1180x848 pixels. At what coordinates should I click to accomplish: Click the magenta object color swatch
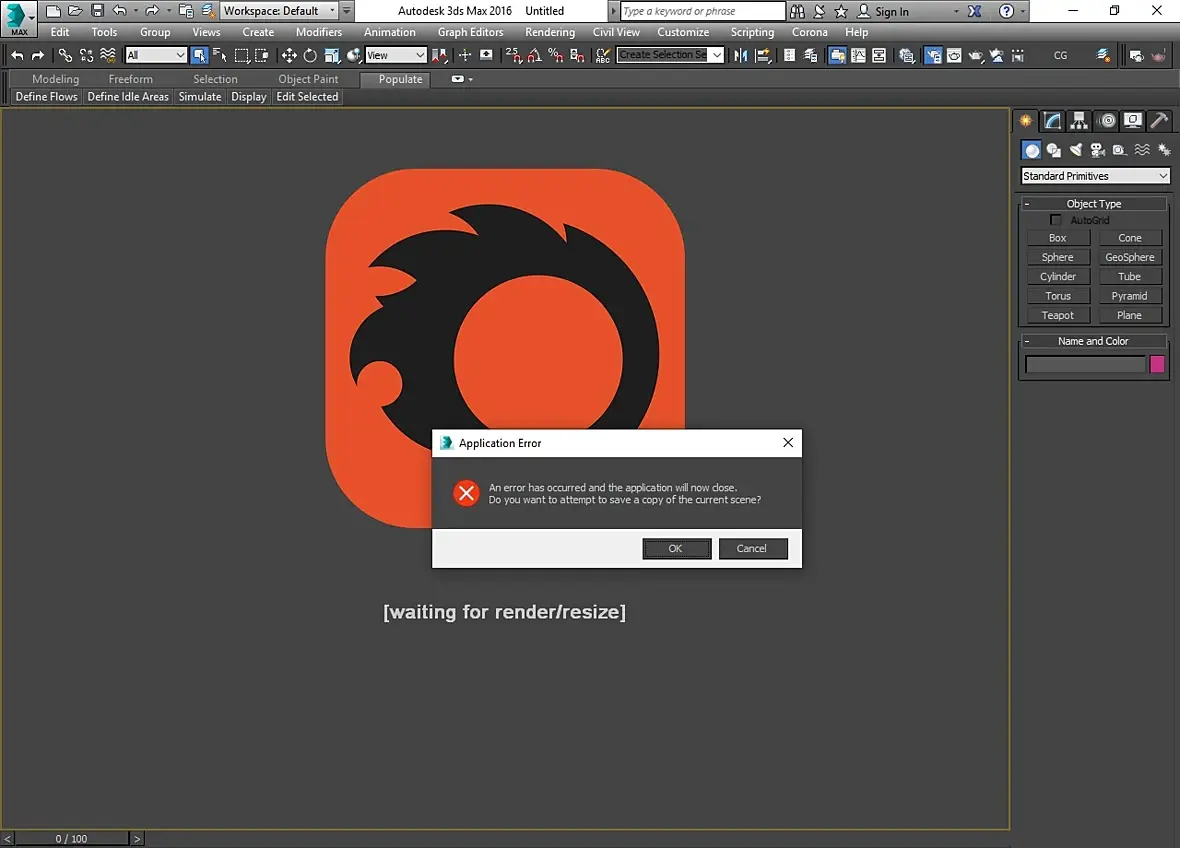[1157, 364]
